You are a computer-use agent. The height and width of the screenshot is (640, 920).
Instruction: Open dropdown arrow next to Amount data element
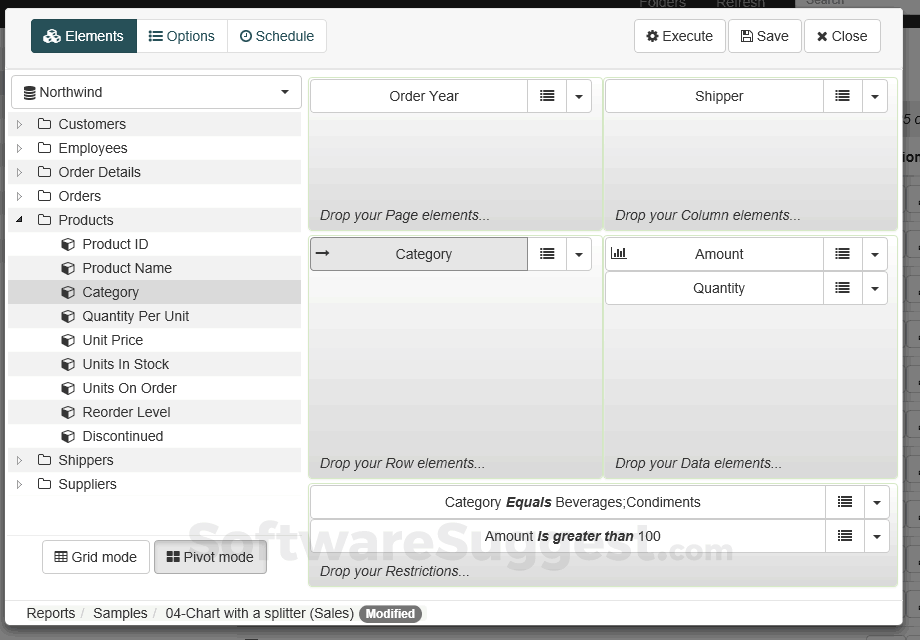coord(875,254)
